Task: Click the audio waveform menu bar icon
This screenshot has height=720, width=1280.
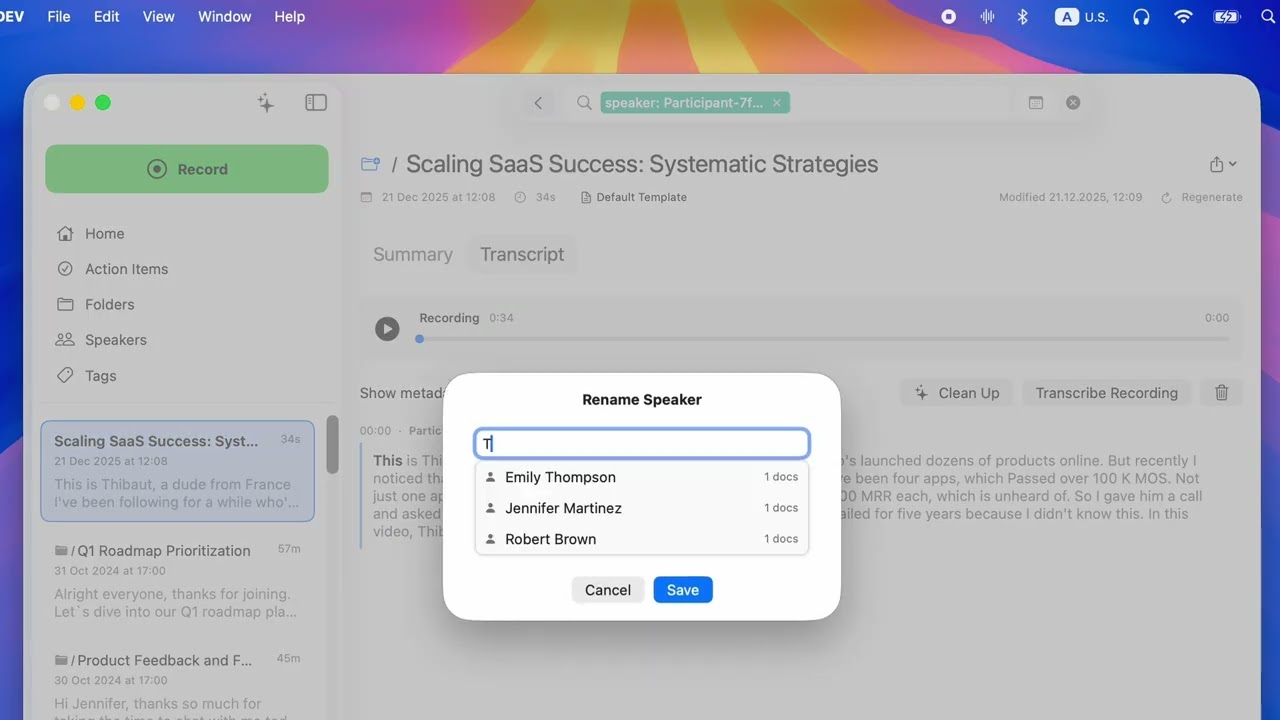Action: point(987,16)
